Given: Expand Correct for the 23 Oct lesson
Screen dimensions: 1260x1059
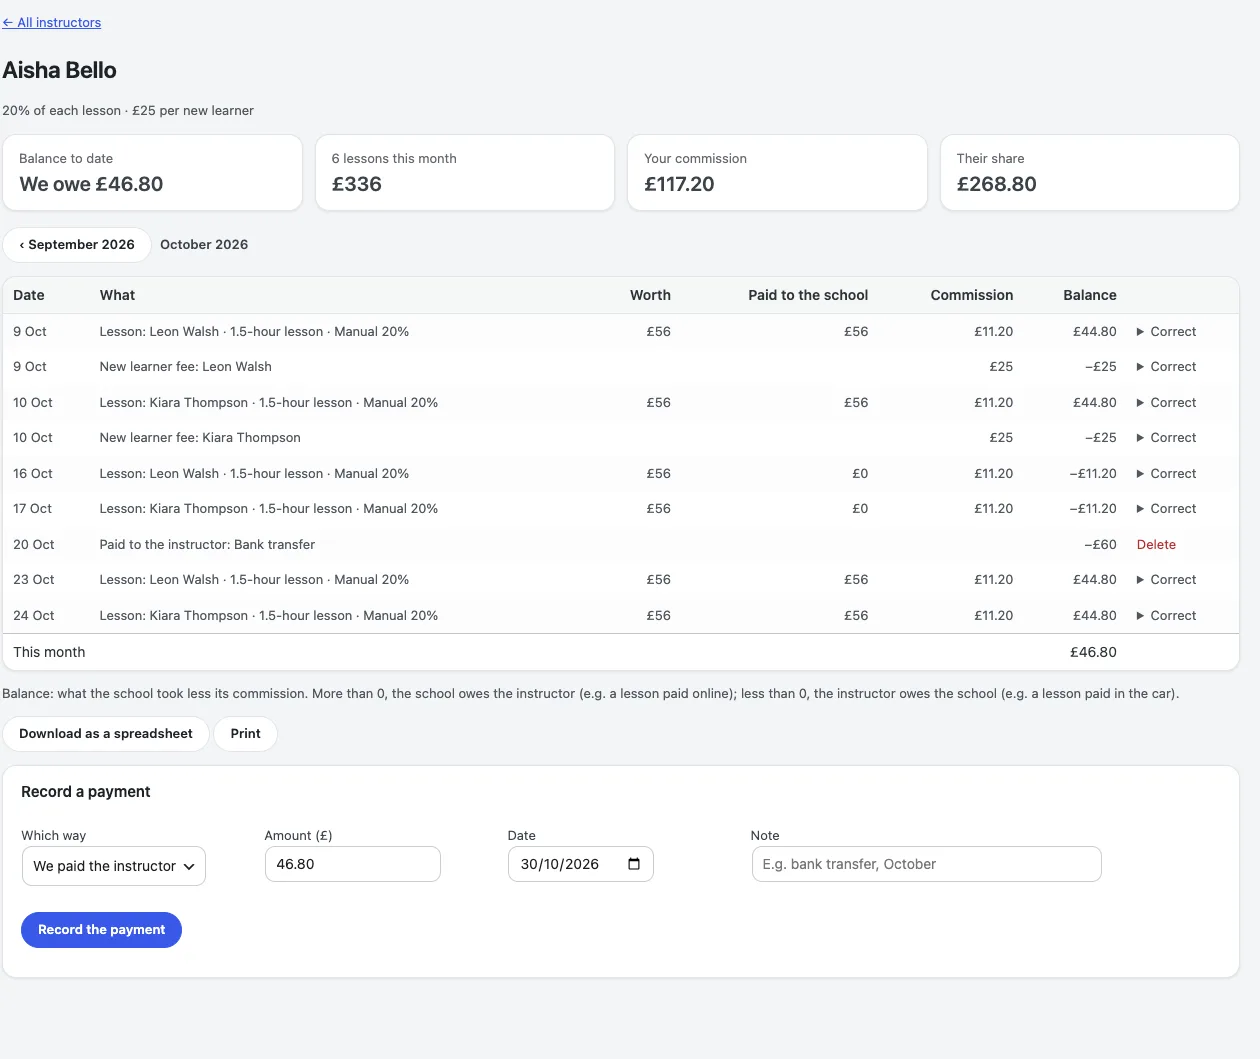Looking at the screenshot, I should point(1166,580).
